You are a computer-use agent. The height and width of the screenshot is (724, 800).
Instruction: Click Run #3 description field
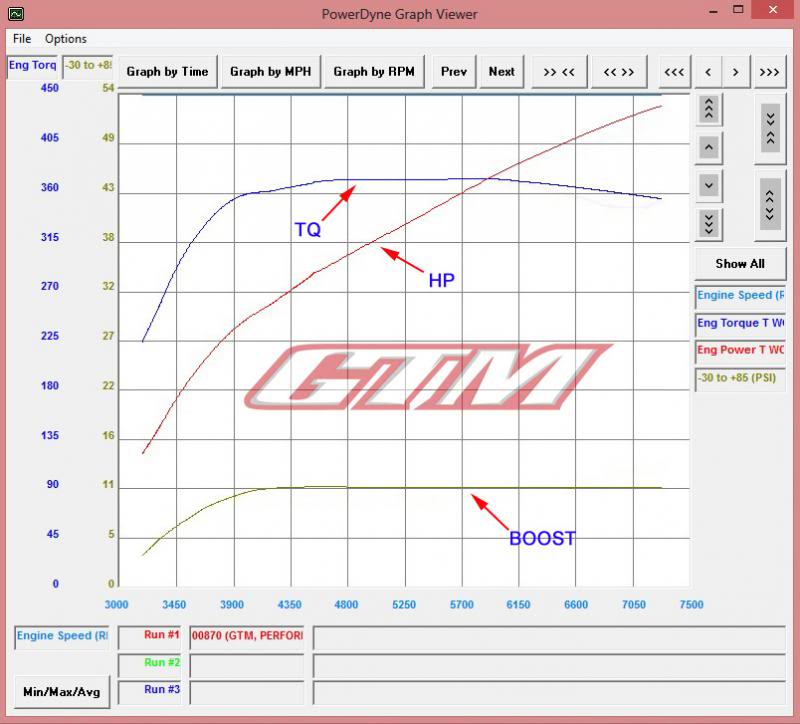click(549, 693)
